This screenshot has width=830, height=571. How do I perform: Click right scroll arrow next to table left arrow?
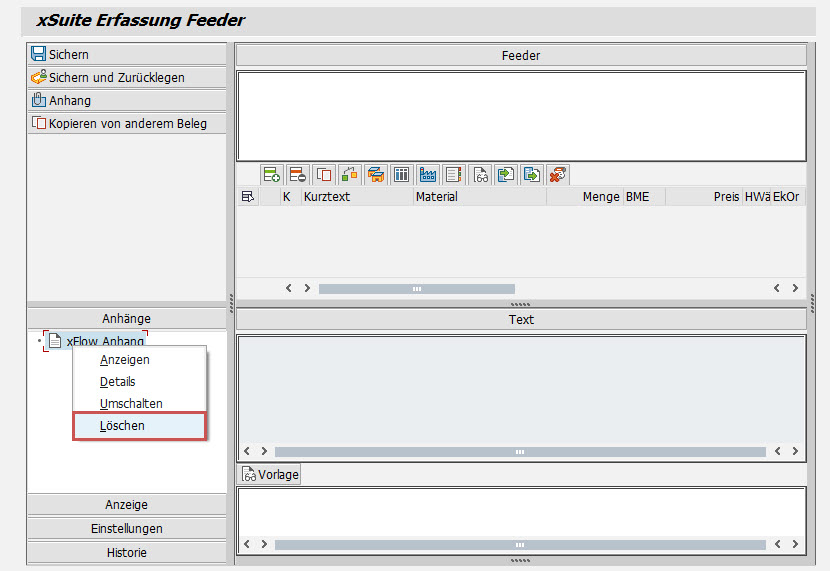(307, 288)
